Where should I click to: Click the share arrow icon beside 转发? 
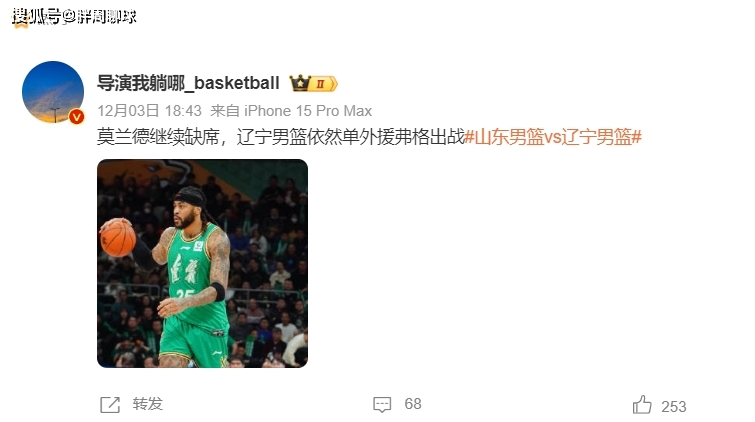(x=110, y=405)
